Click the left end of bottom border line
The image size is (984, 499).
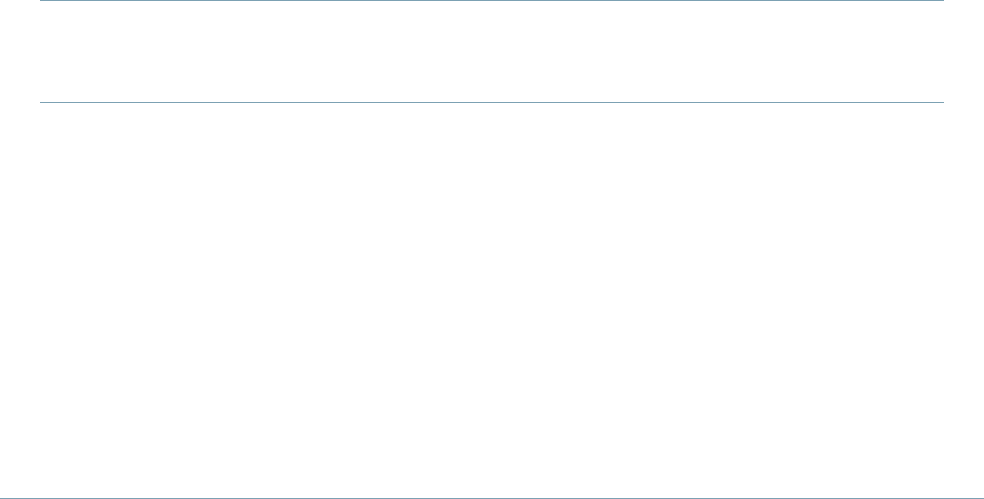click(x=4, y=497)
